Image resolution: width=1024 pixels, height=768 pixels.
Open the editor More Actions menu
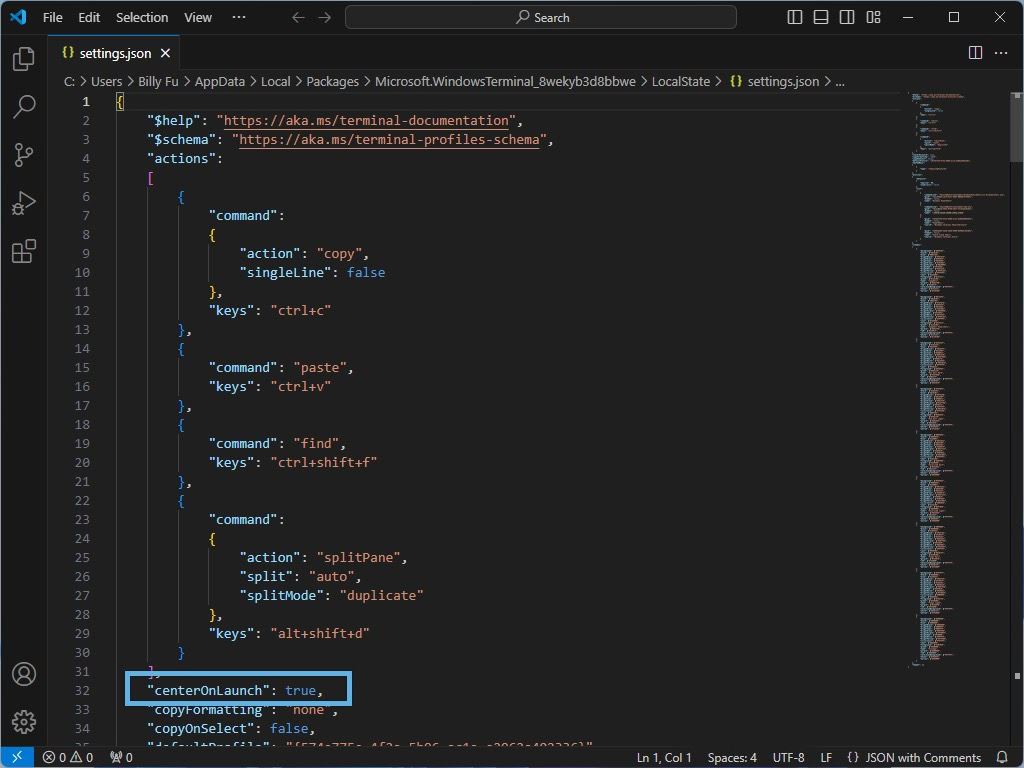pos(1001,53)
